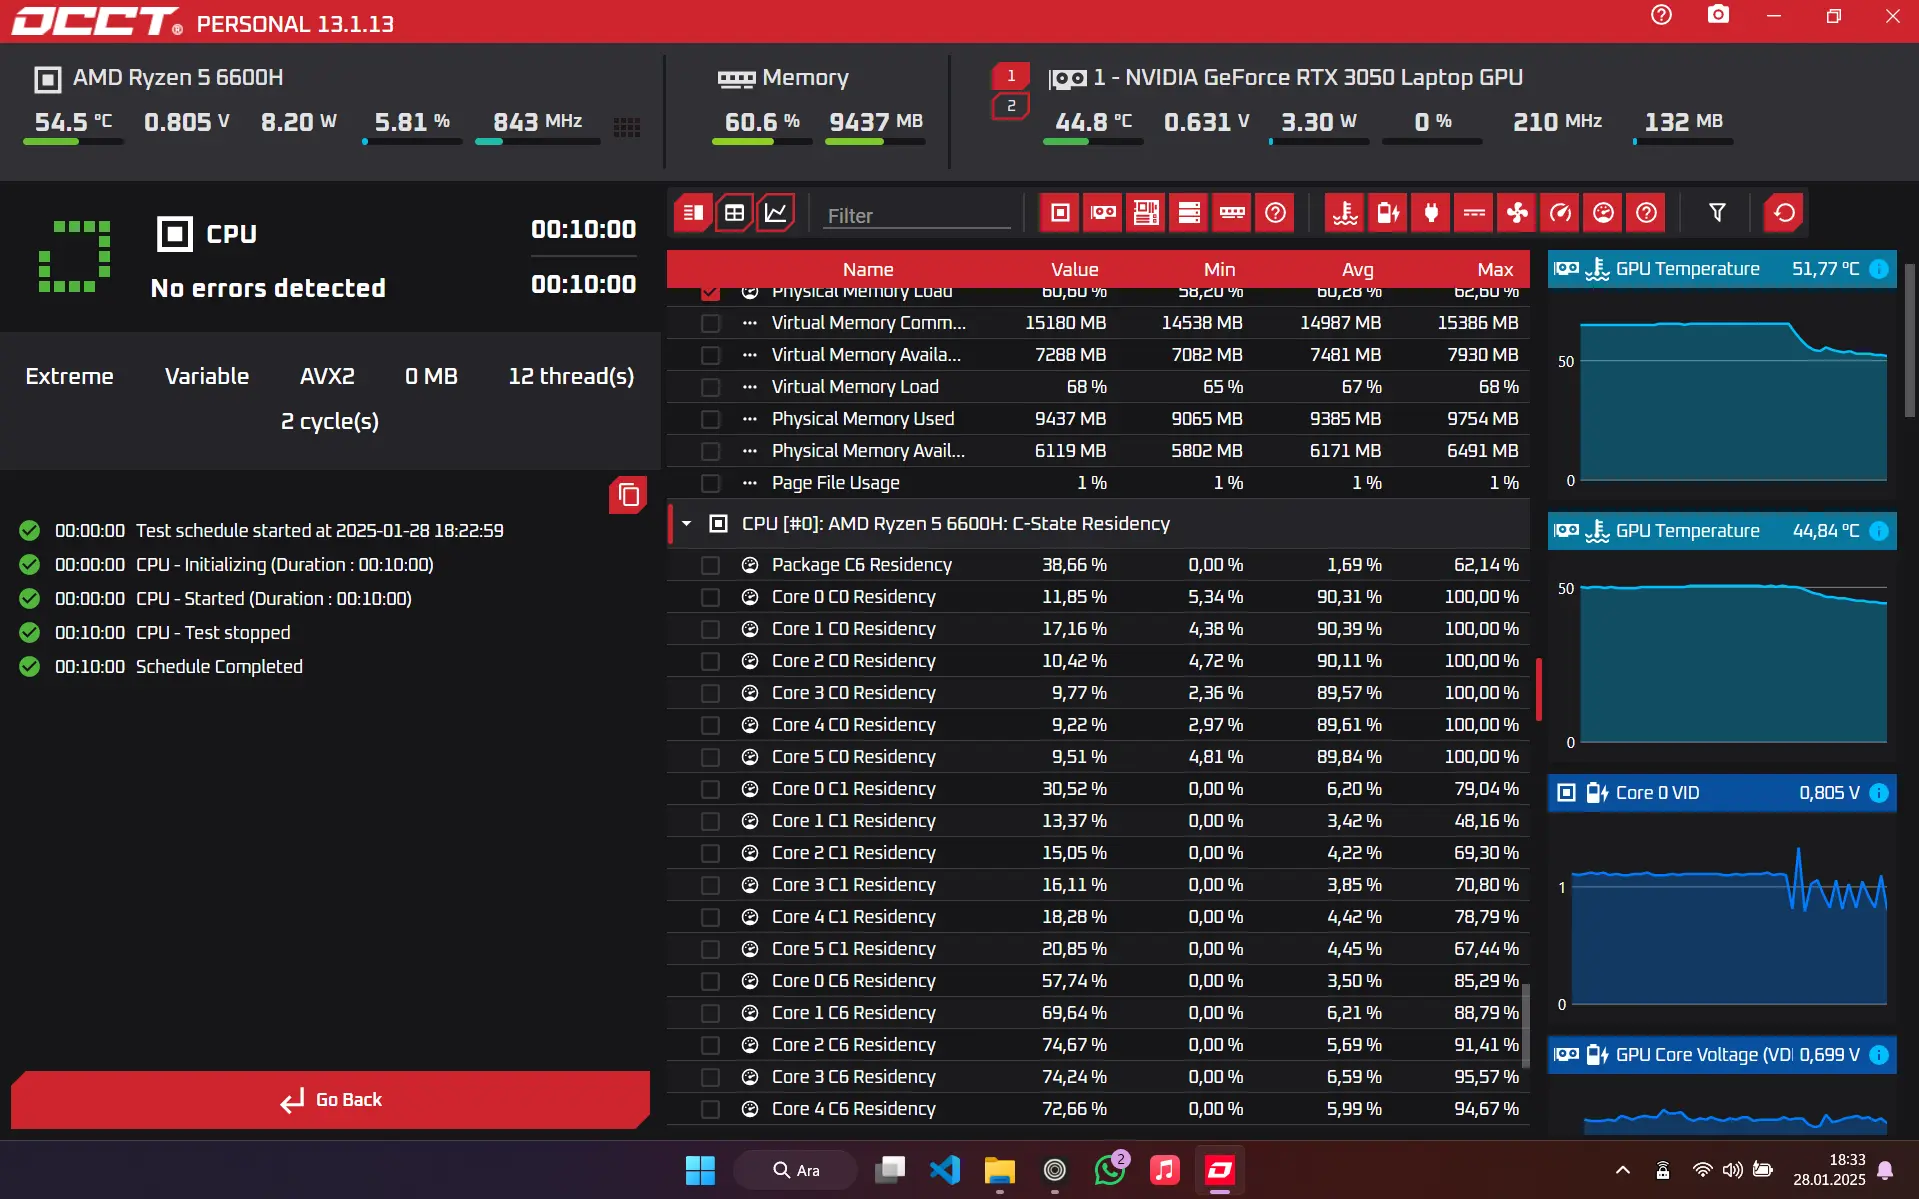Screen dimensions: 1919x1199
Task: Click the funnel filter icon
Action: [x=1717, y=213]
